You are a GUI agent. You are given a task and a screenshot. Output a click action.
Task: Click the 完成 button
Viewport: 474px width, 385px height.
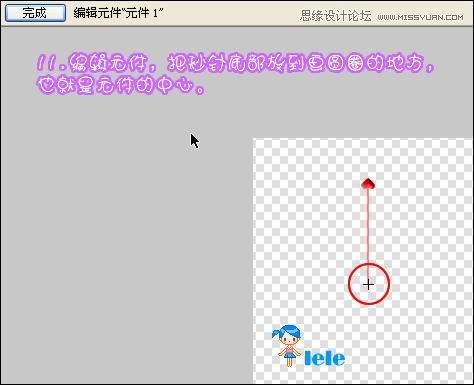coord(35,13)
